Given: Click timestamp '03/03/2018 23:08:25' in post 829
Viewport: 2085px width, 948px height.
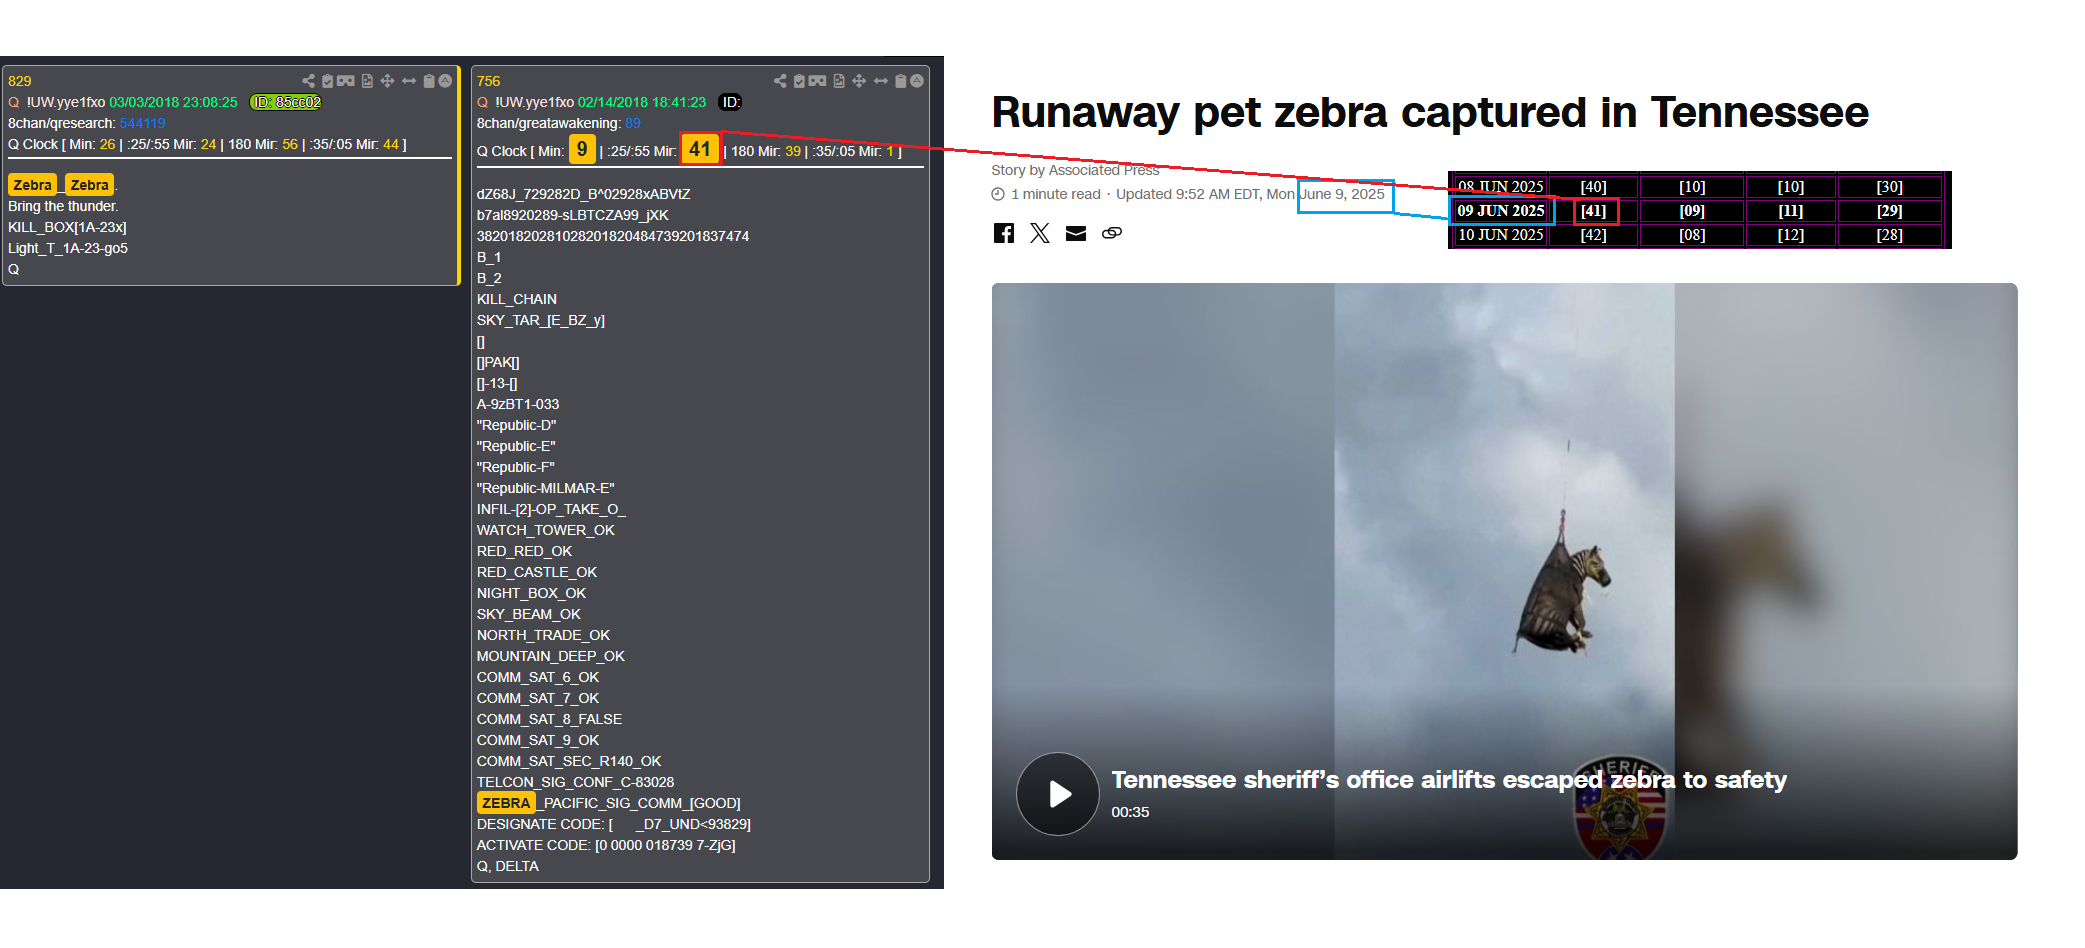Looking at the screenshot, I should [x=174, y=102].
